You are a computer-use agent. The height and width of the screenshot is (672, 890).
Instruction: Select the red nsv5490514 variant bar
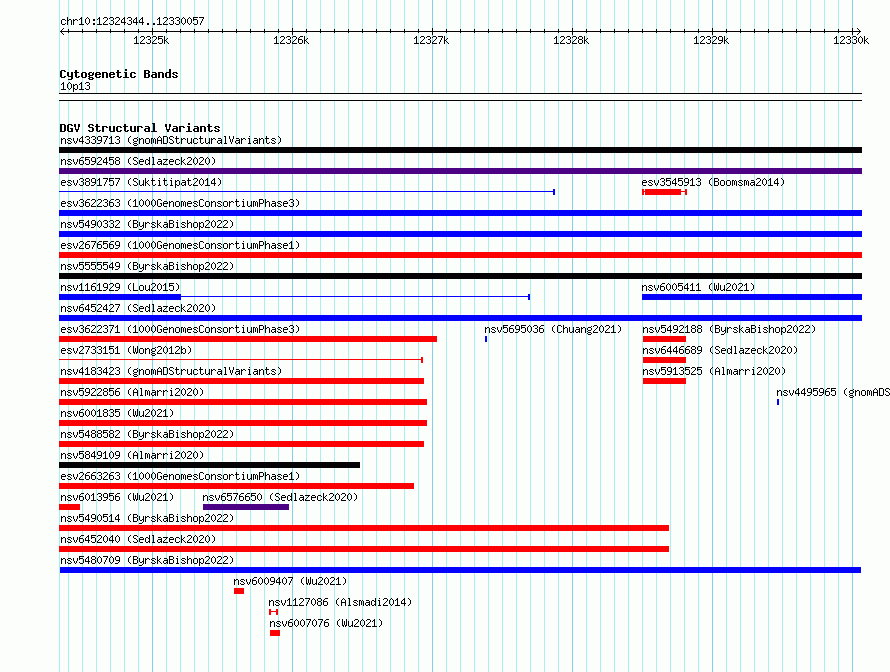[x=364, y=528]
